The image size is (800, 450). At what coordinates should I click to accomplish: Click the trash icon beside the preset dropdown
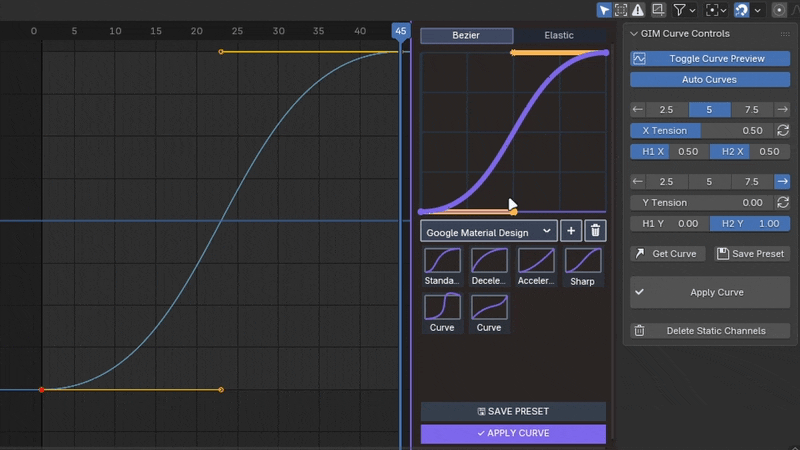595,231
